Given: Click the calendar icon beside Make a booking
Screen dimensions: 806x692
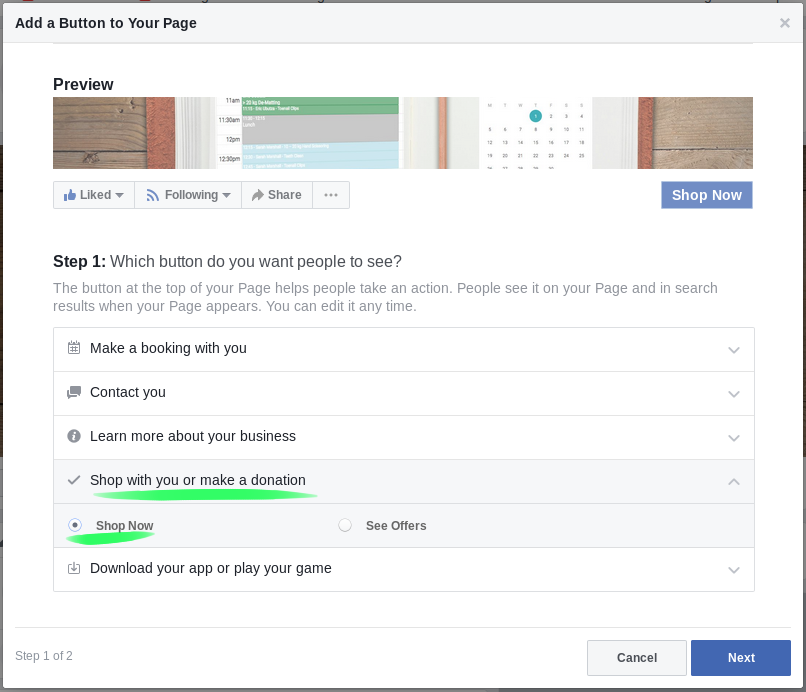Looking at the screenshot, I should pyautogui.click(x=74, y=348).
